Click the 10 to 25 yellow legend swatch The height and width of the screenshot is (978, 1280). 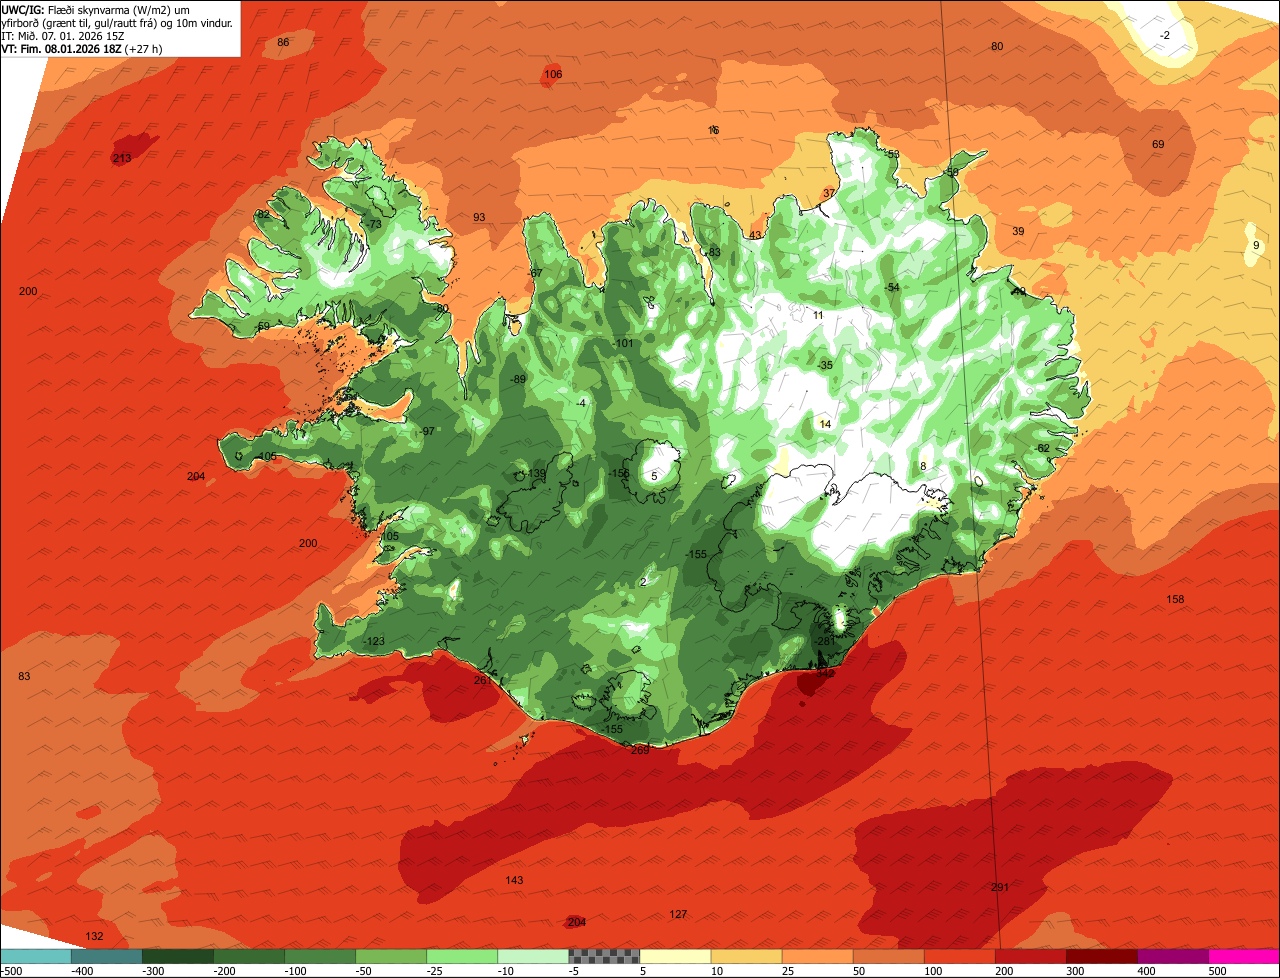pos(746,956)
